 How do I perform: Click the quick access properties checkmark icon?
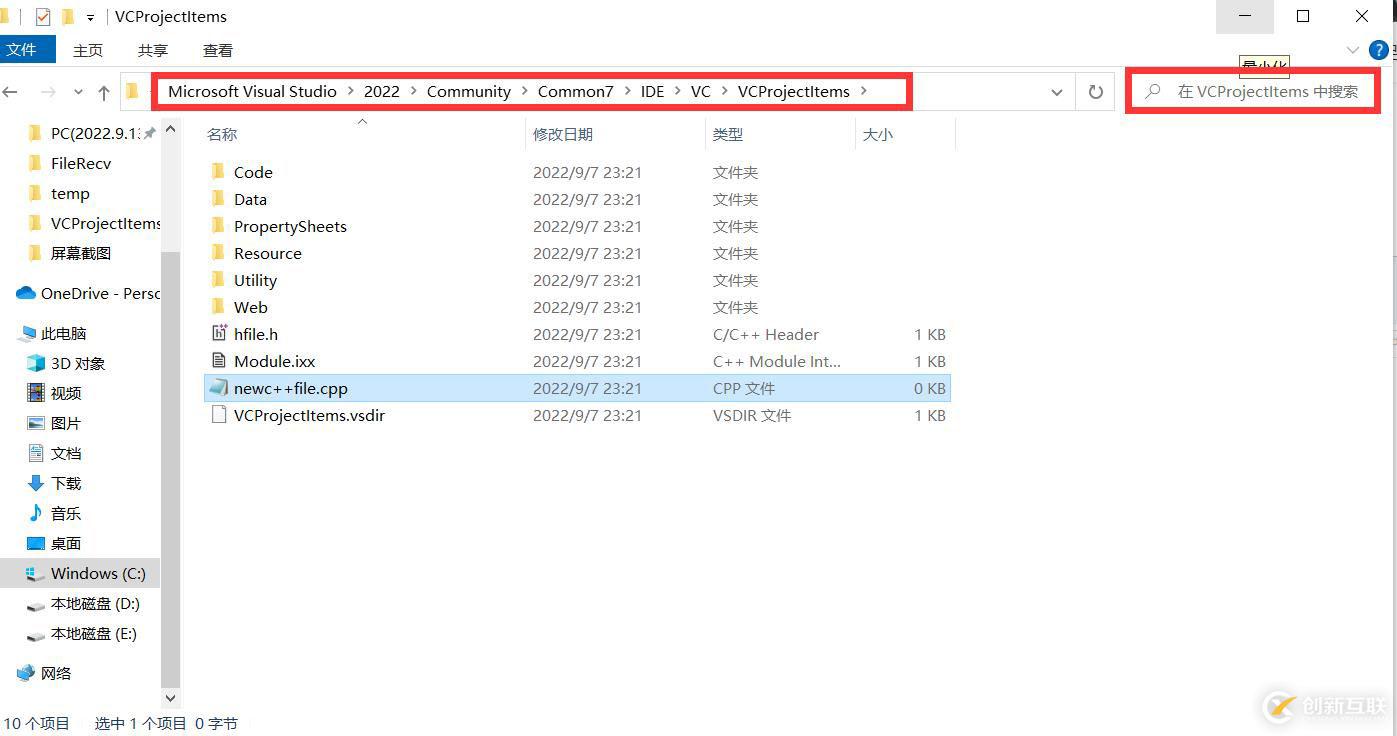(42, 16)
